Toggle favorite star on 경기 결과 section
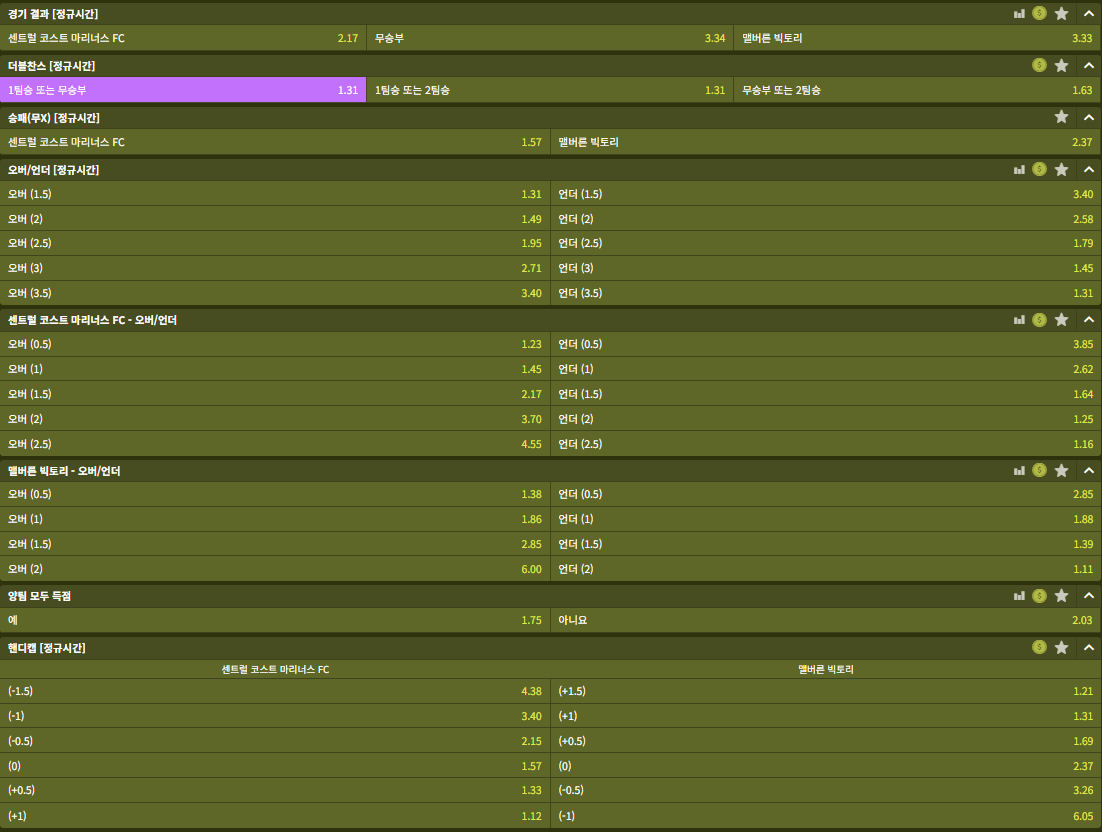Screen dimensions: 1102x832 coord(1061,14)
